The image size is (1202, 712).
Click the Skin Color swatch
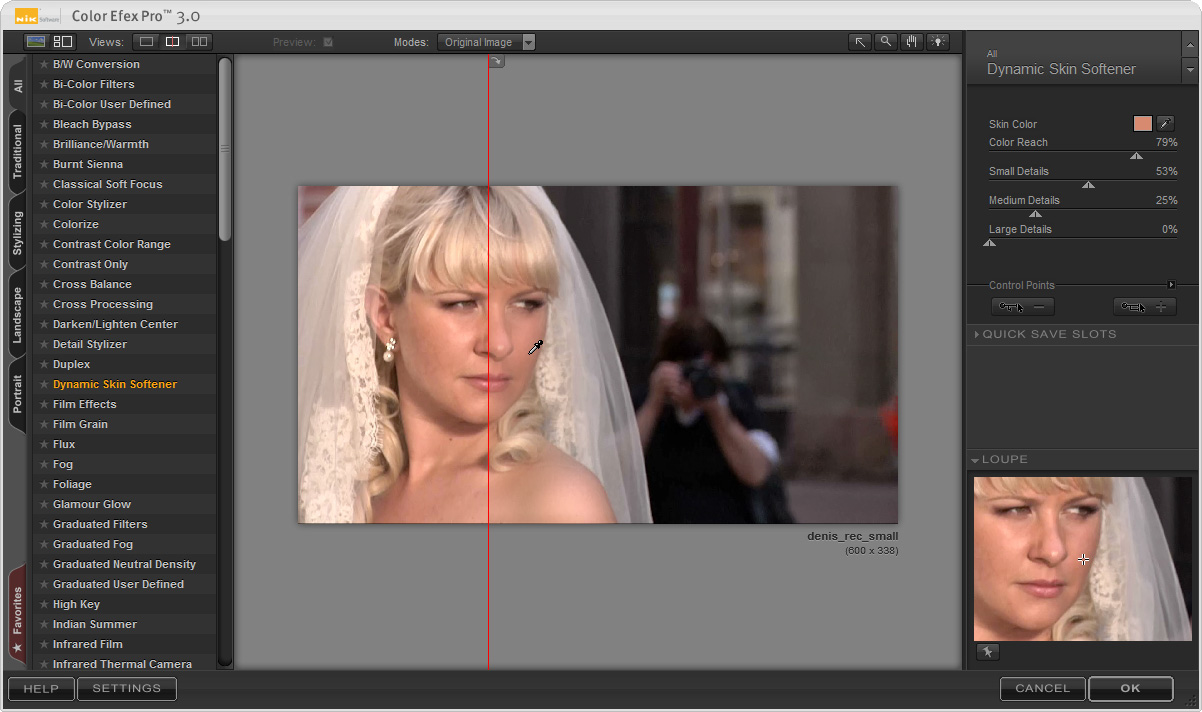coord(1142,124)
